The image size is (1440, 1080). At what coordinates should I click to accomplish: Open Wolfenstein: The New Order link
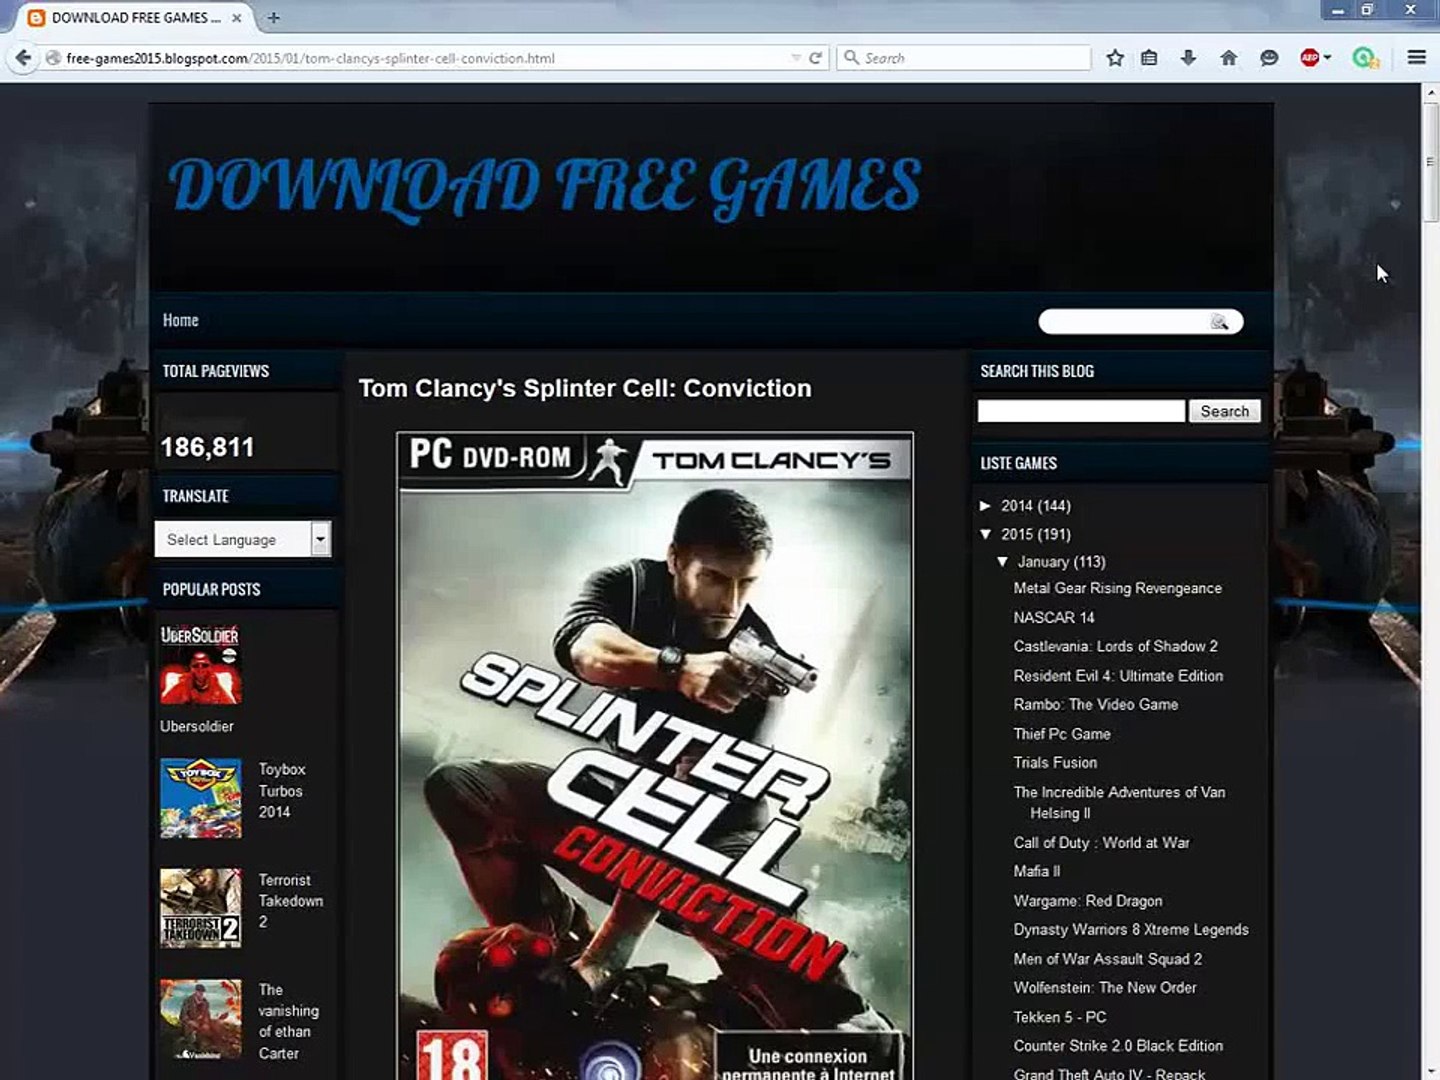click(1105, 987)
